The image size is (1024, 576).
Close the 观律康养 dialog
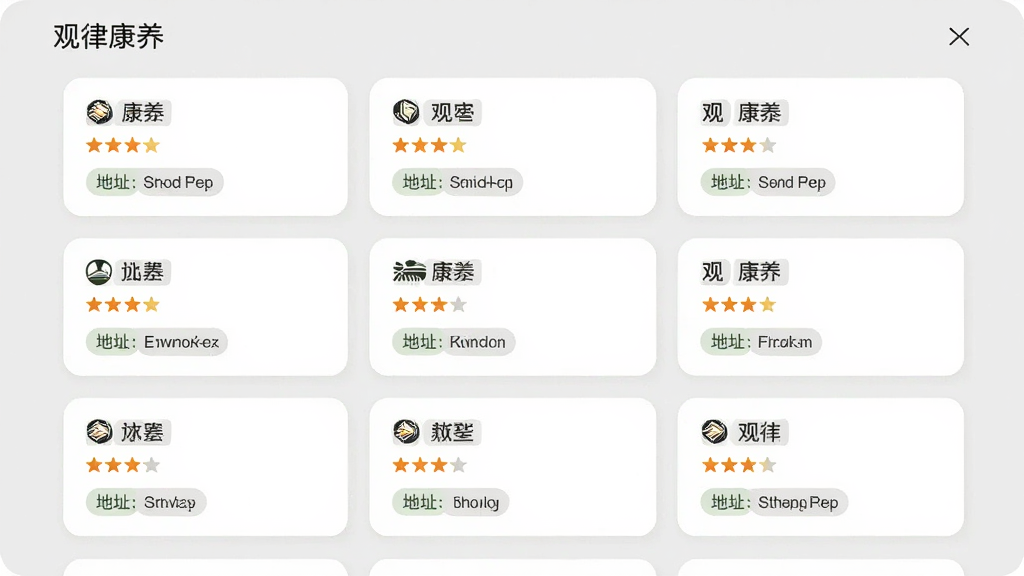tap(959, 37)
